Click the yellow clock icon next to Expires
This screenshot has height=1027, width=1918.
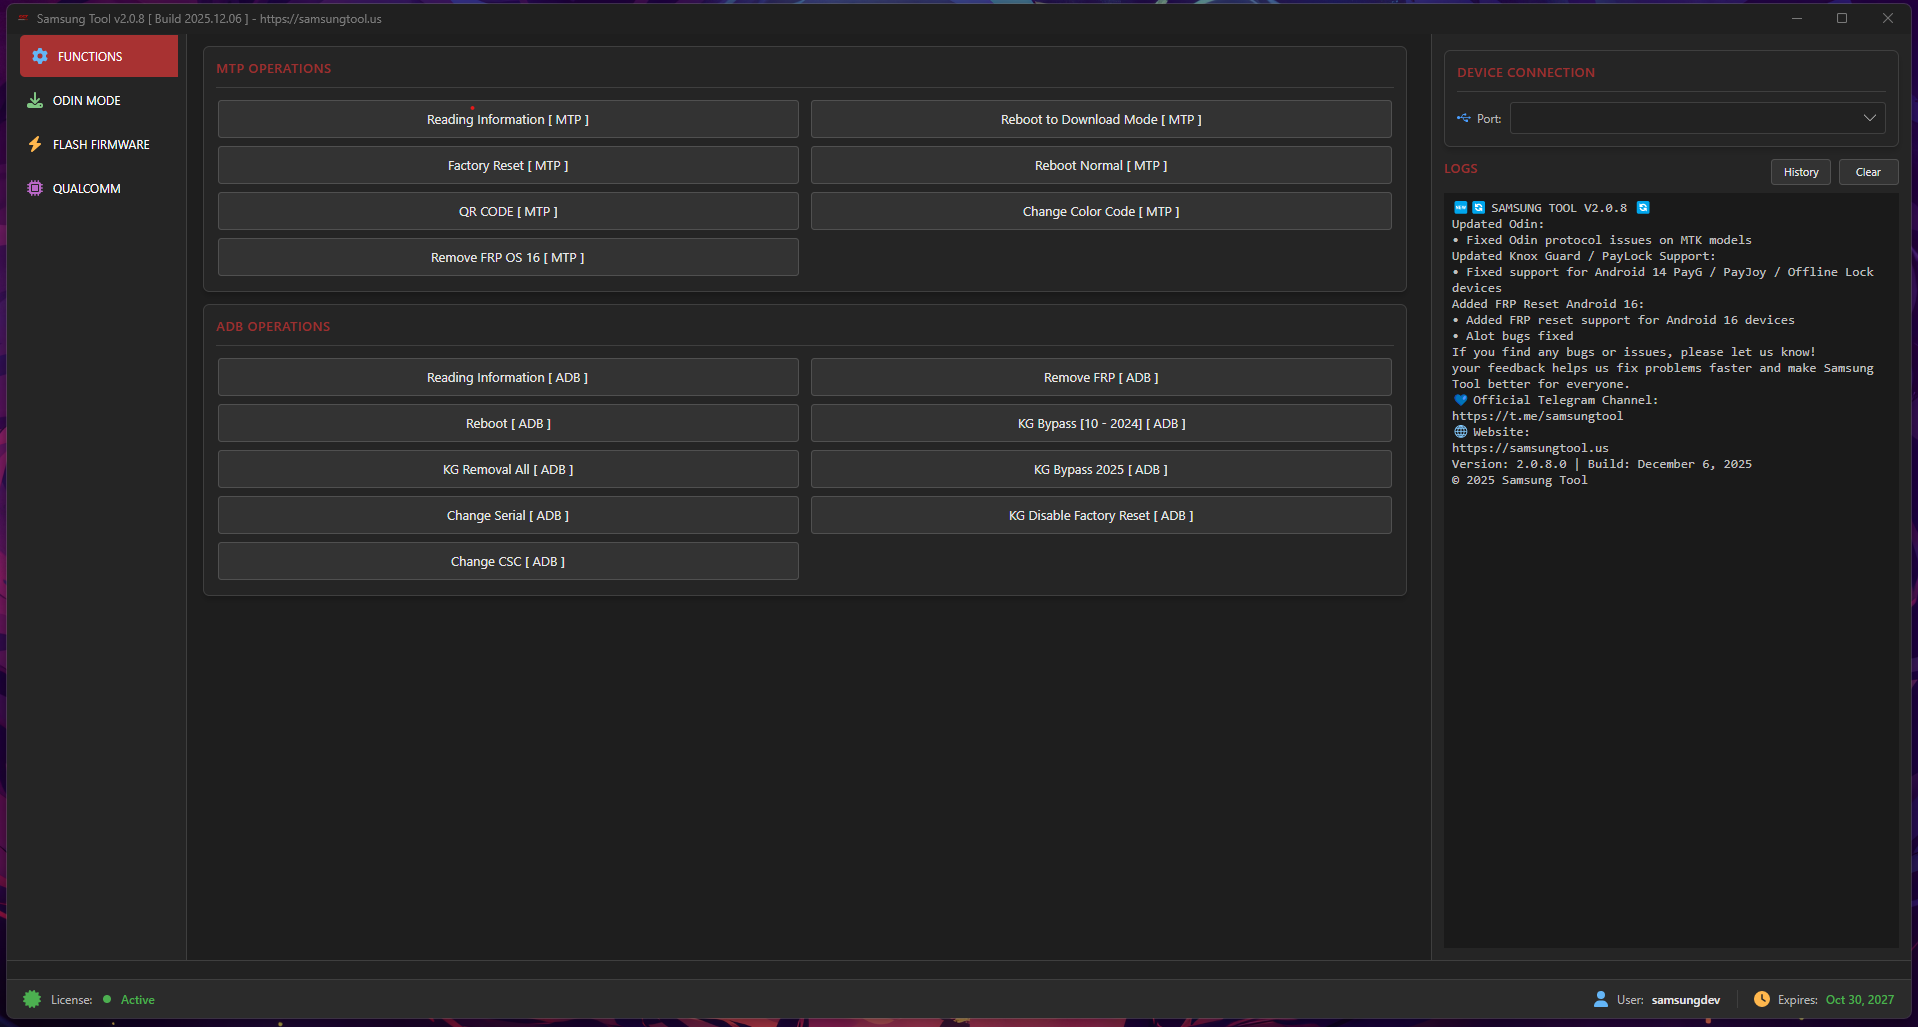[1760, 998]
